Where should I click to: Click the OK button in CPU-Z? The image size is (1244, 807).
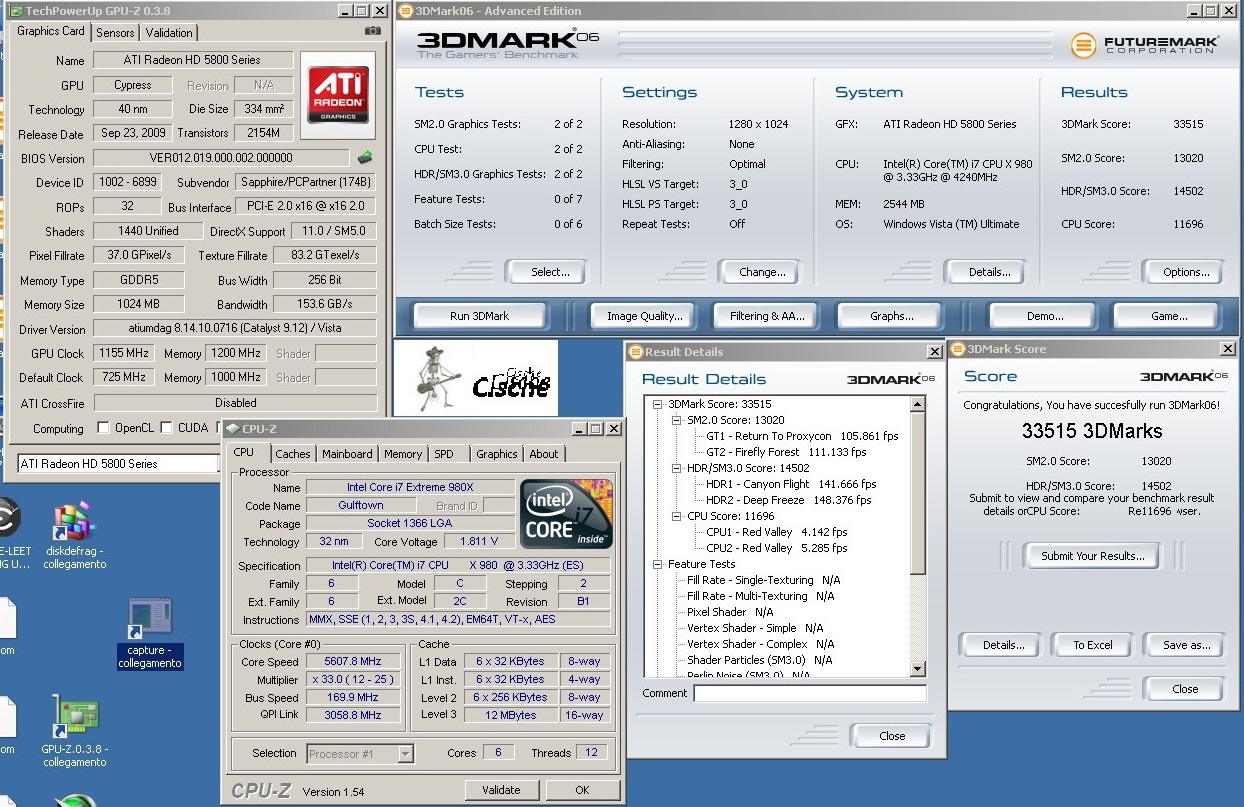(x=582, y=790)
